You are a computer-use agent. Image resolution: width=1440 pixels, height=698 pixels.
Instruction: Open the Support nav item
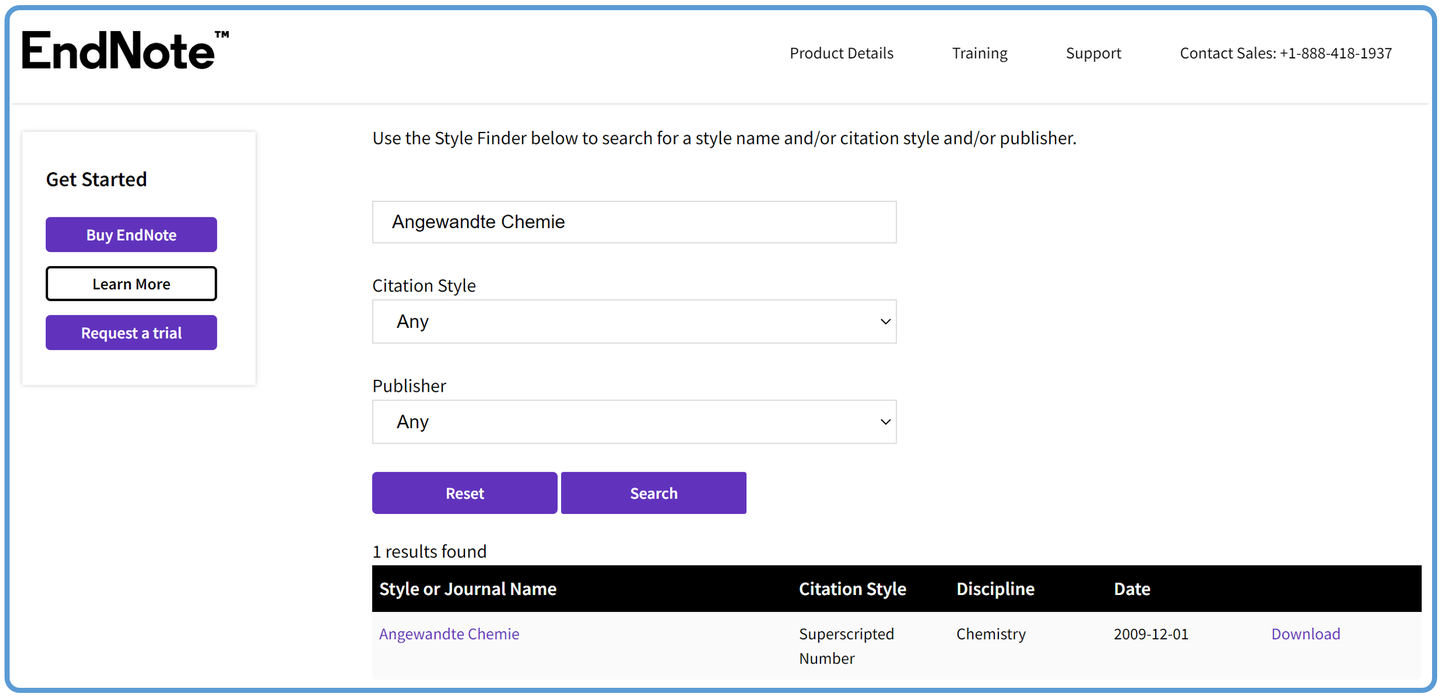coord(1093,53)
